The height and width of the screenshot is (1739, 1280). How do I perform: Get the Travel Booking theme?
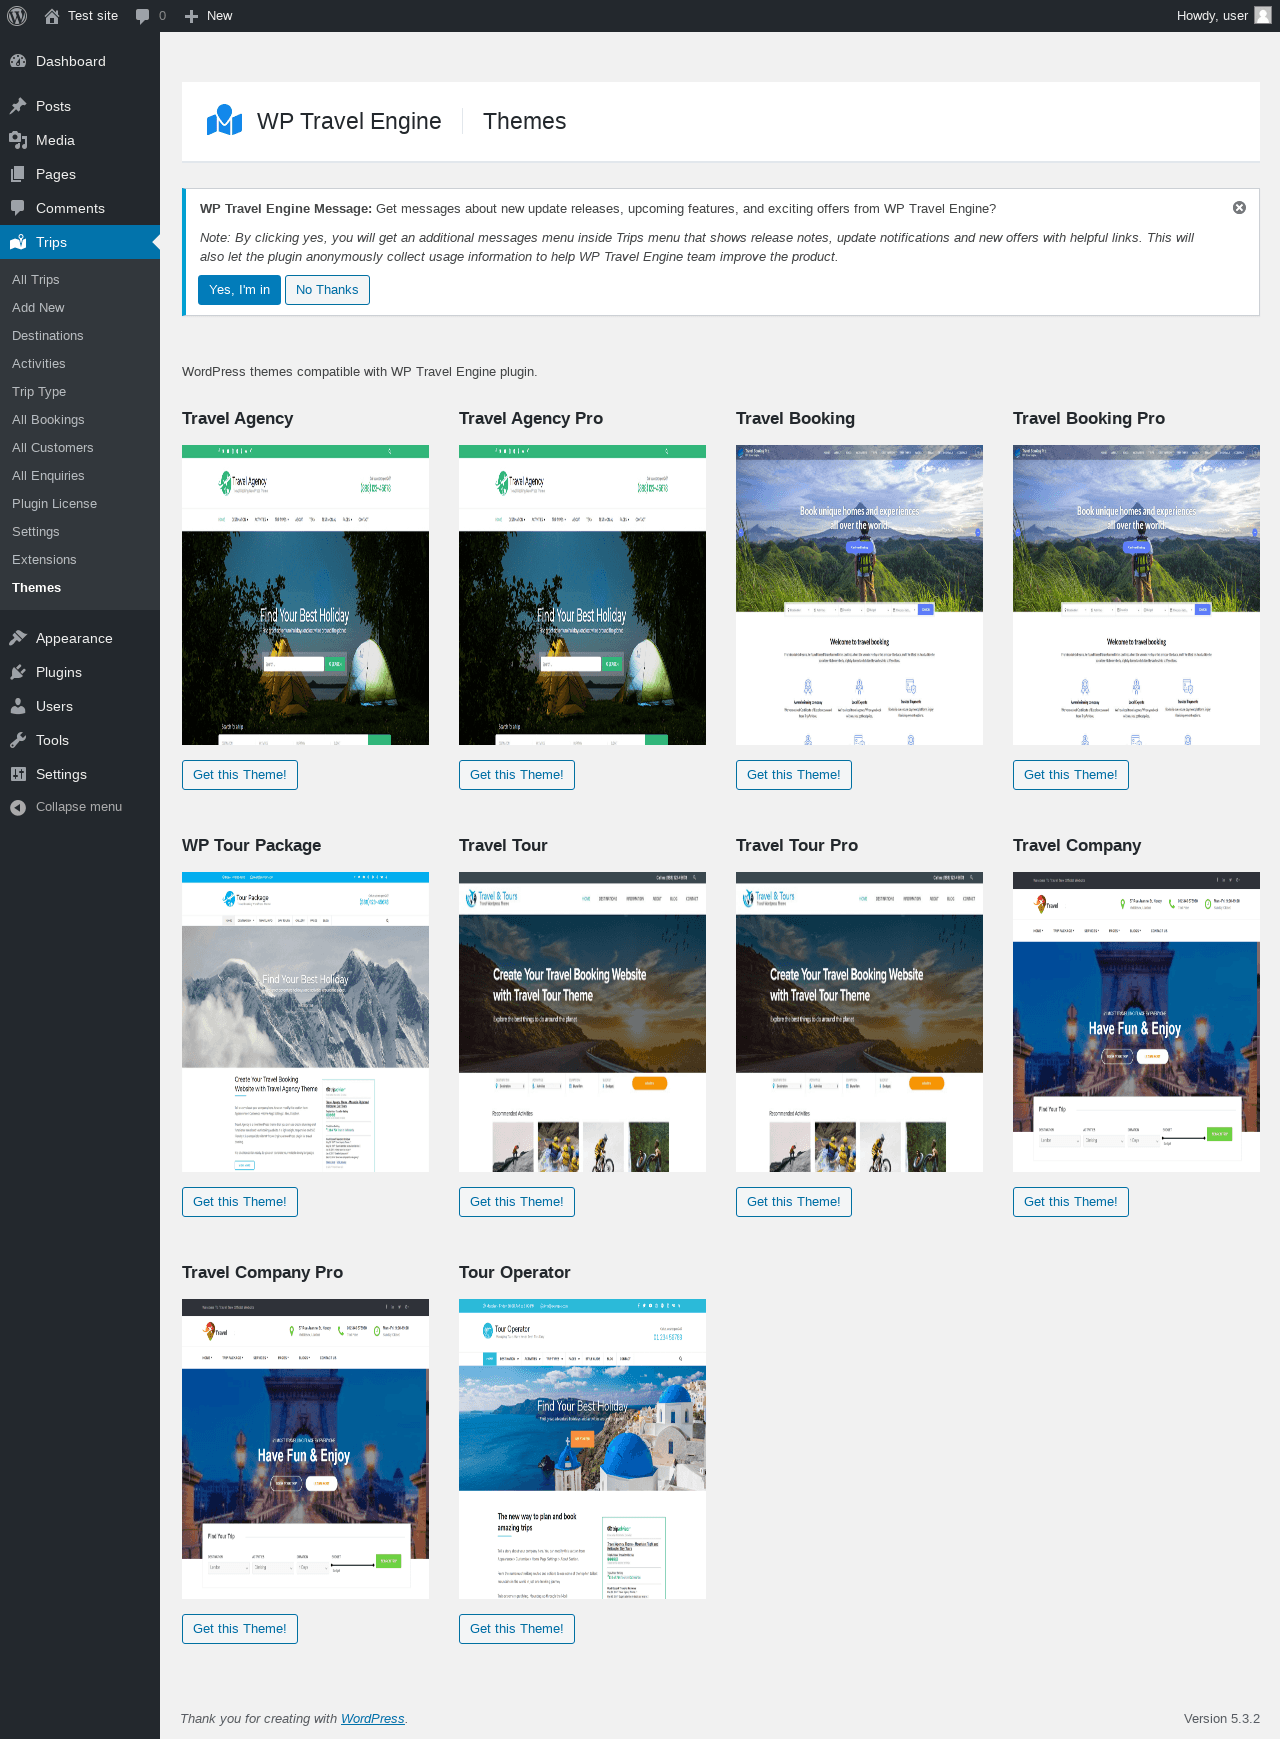[794, 775]
